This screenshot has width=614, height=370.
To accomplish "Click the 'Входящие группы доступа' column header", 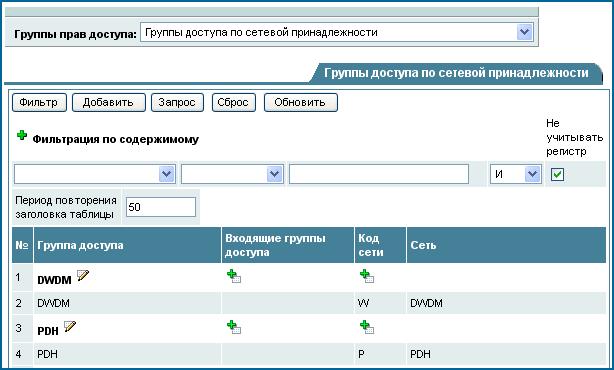I will tap(288, 245).
